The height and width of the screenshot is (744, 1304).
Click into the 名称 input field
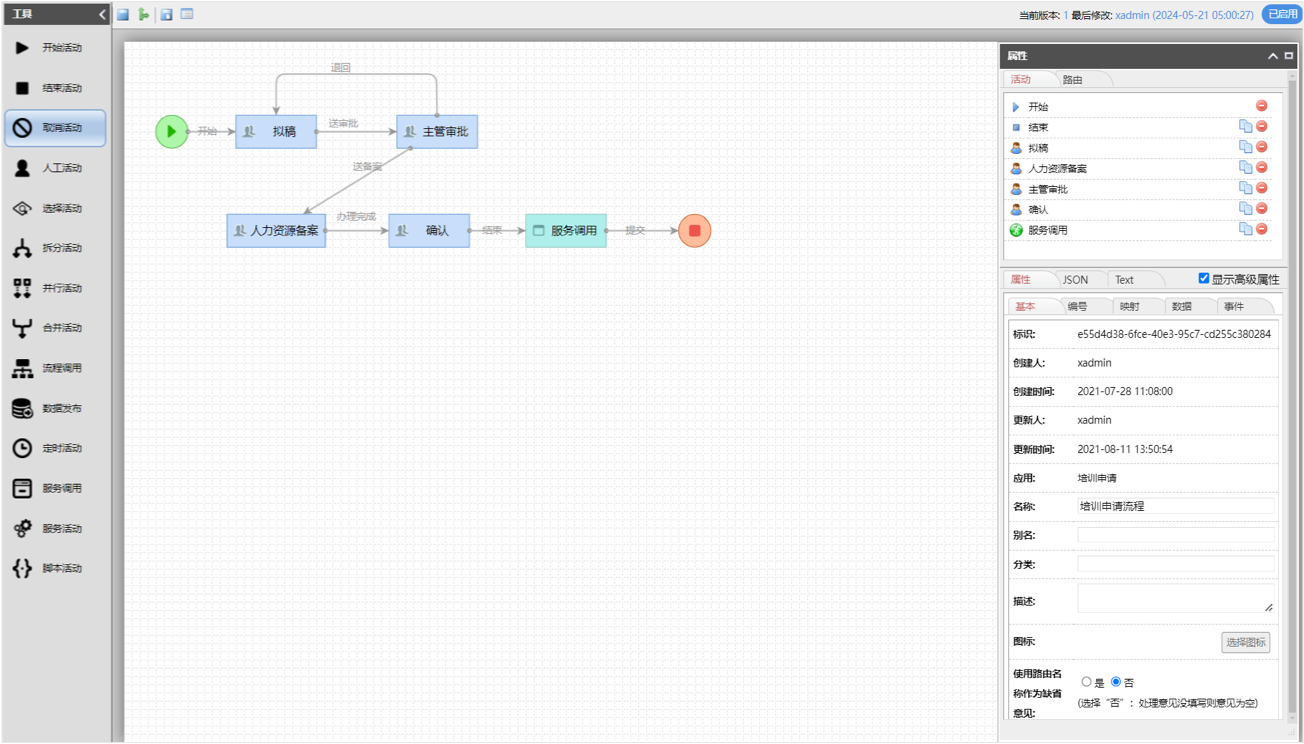tap(1175, 506)
